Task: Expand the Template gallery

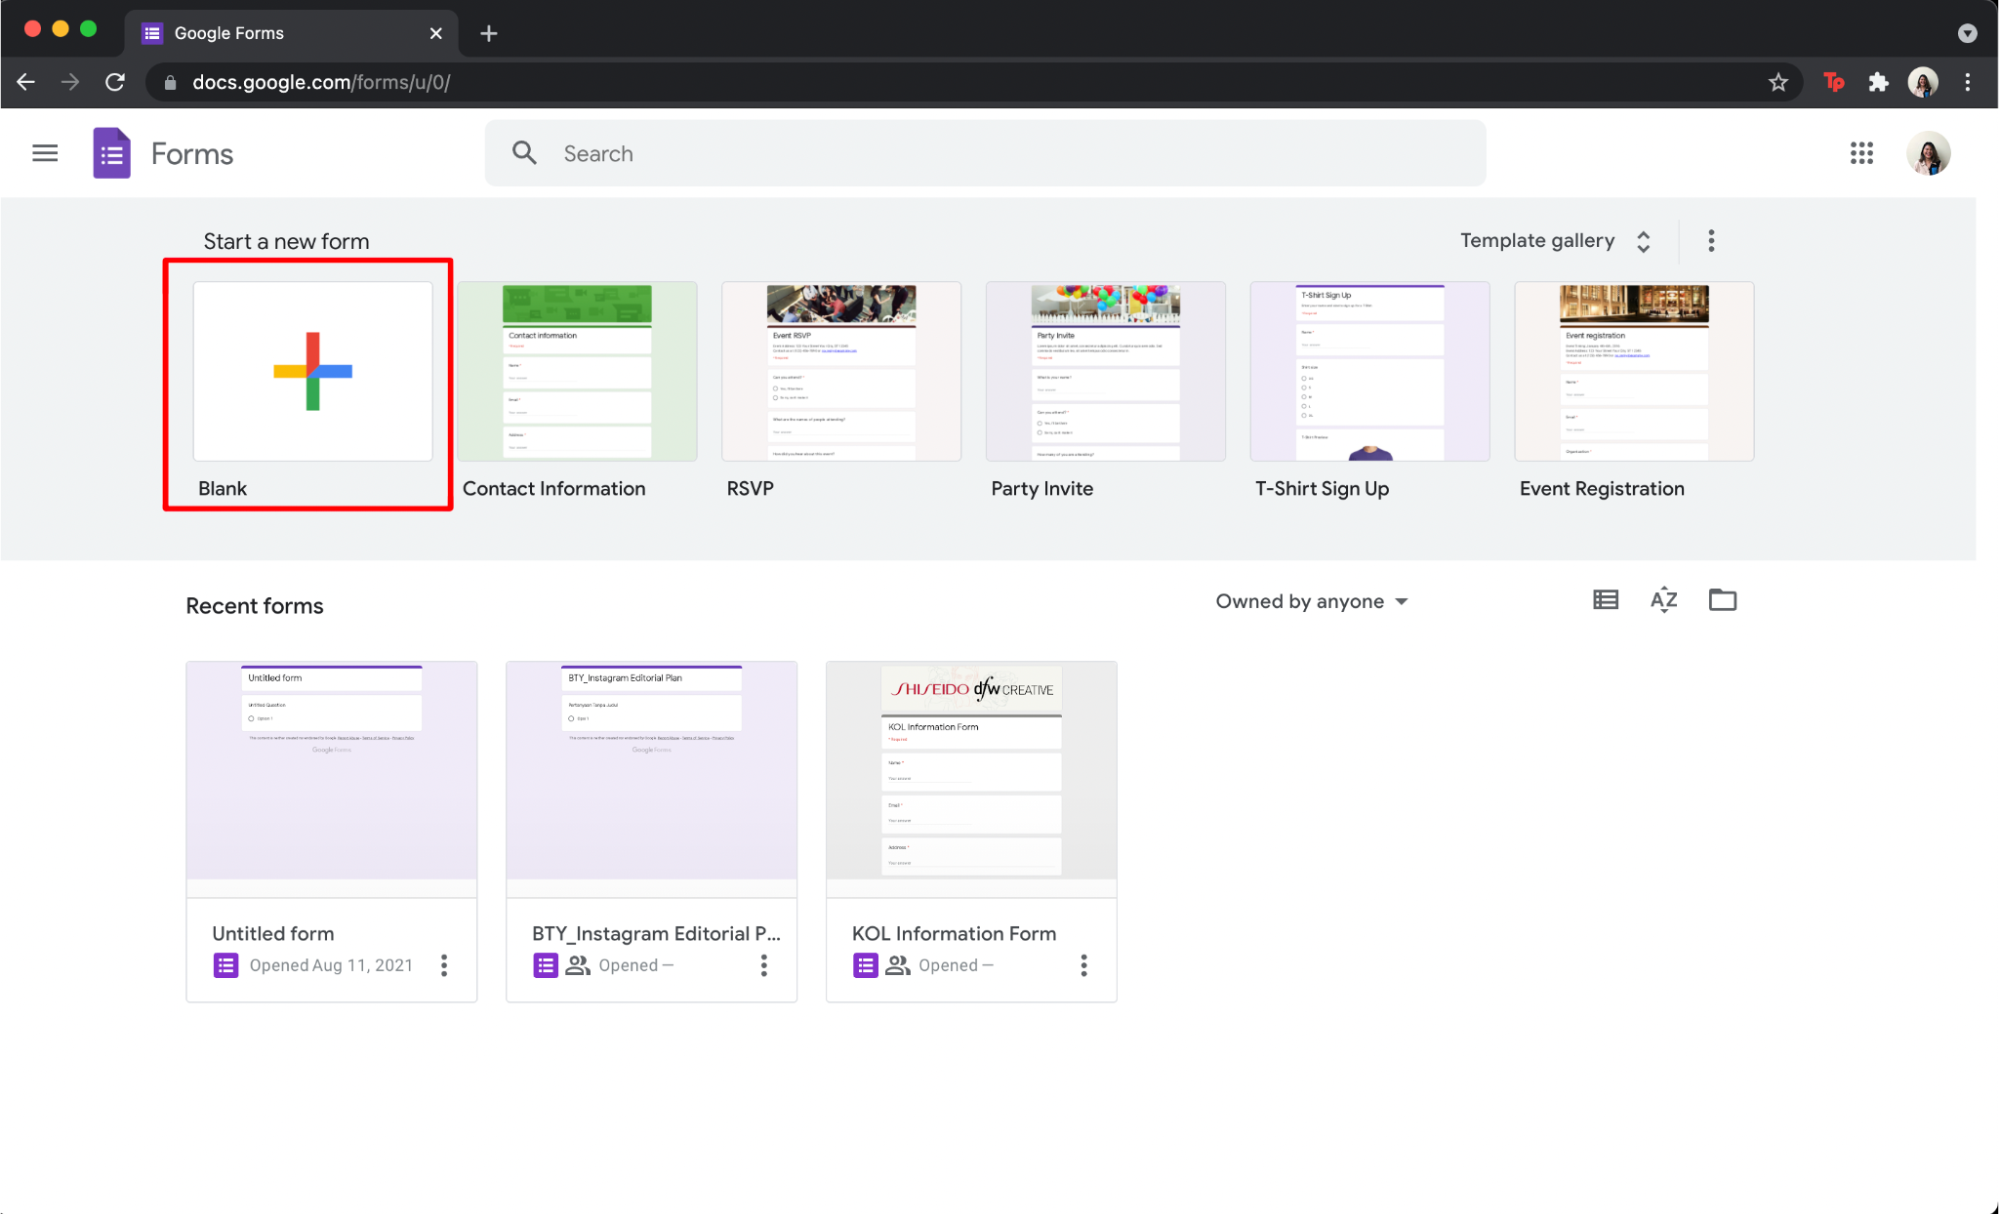Action: pos(1642,240)
